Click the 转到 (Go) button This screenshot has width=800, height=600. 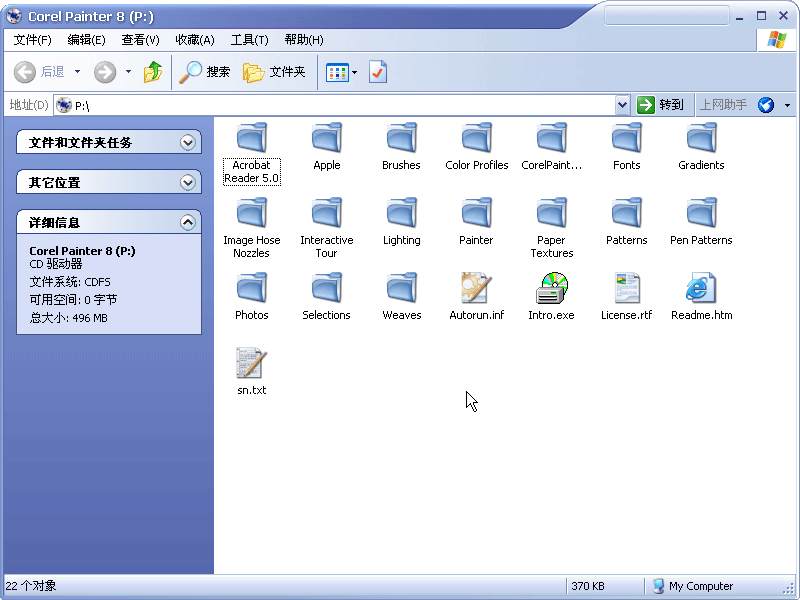[660, 105]
